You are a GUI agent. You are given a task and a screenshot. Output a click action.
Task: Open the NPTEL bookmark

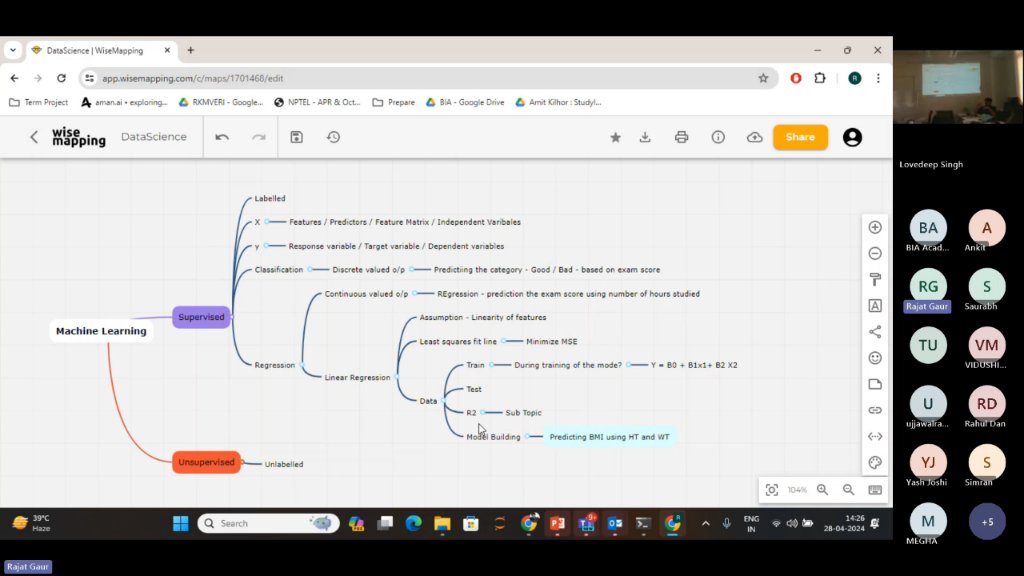317,103
